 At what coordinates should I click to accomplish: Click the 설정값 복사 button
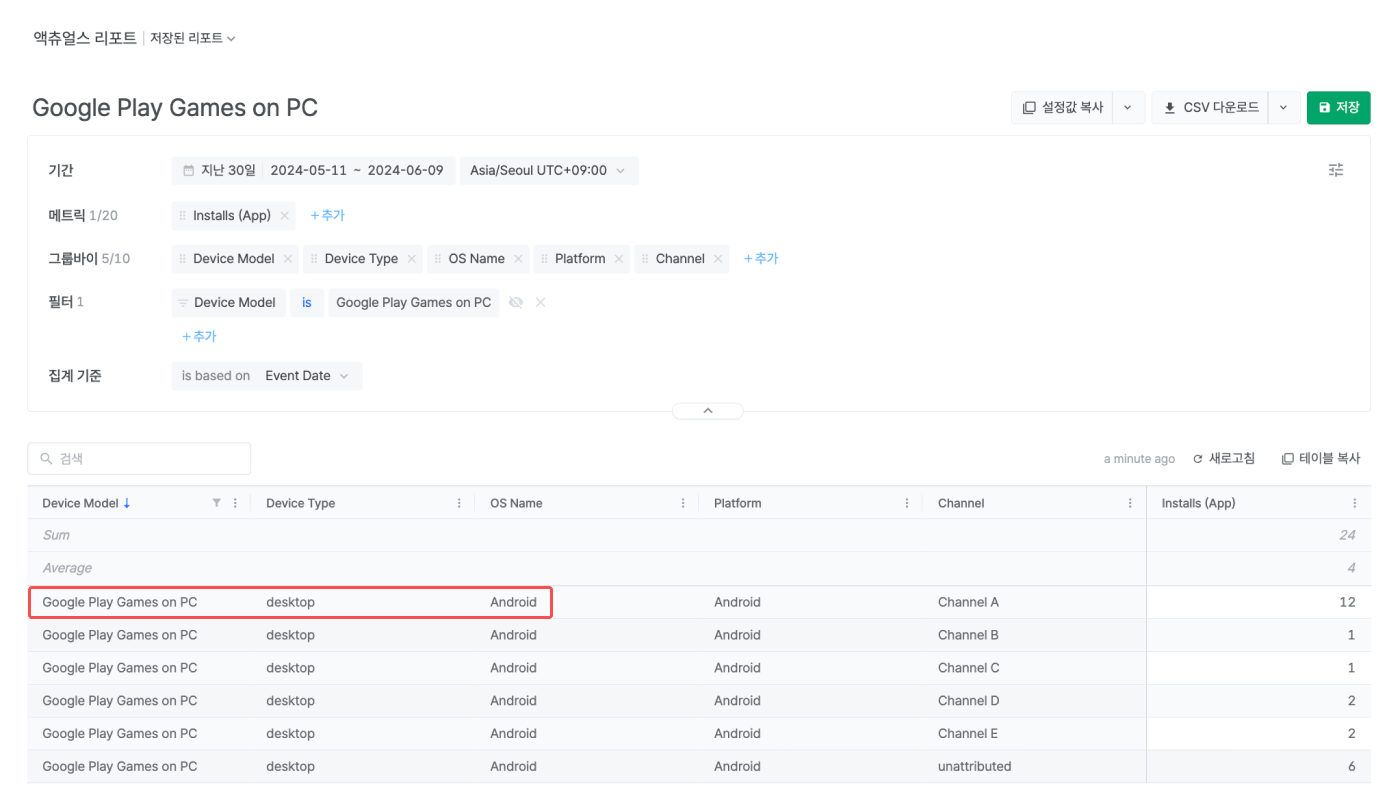point(1062,108)
